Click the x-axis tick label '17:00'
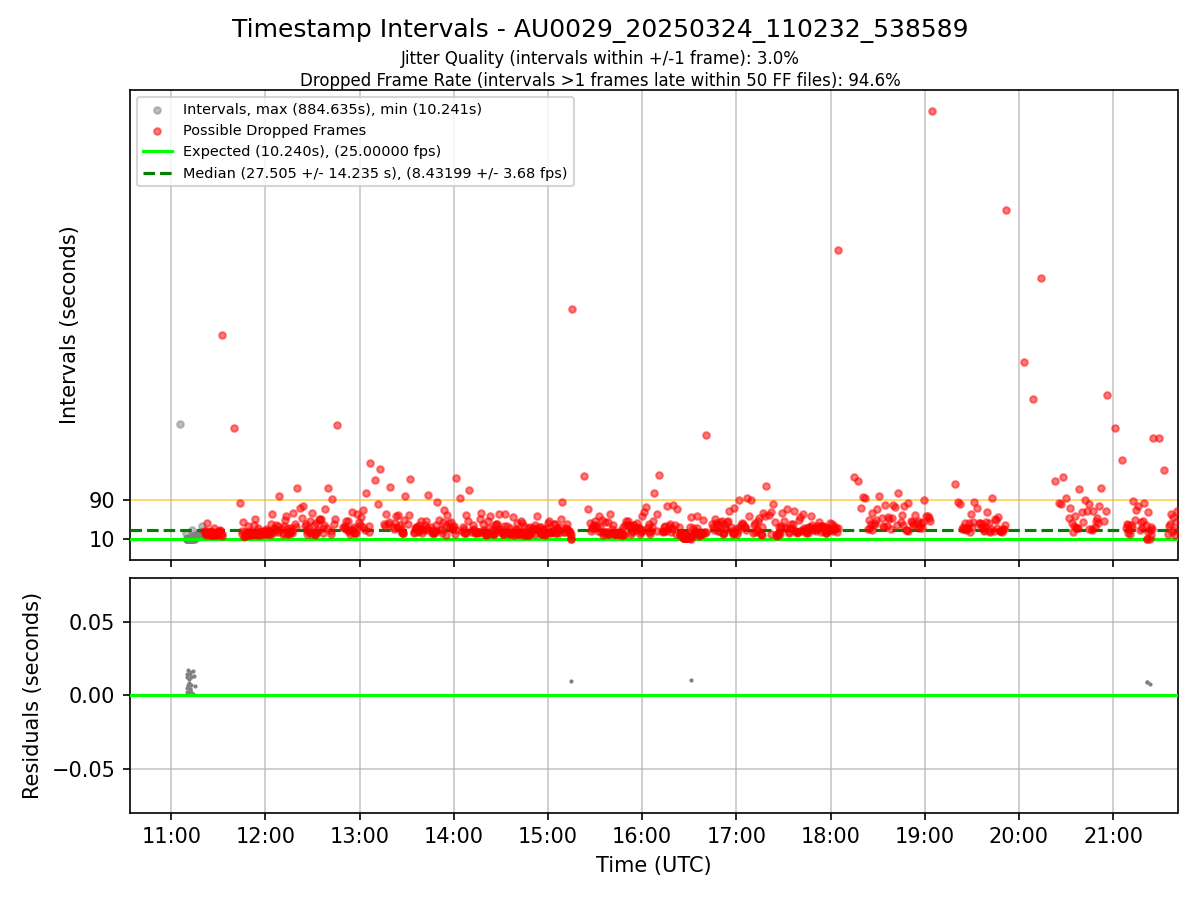The height and width of the screenshot is (900, 1200). click(736, 834)
